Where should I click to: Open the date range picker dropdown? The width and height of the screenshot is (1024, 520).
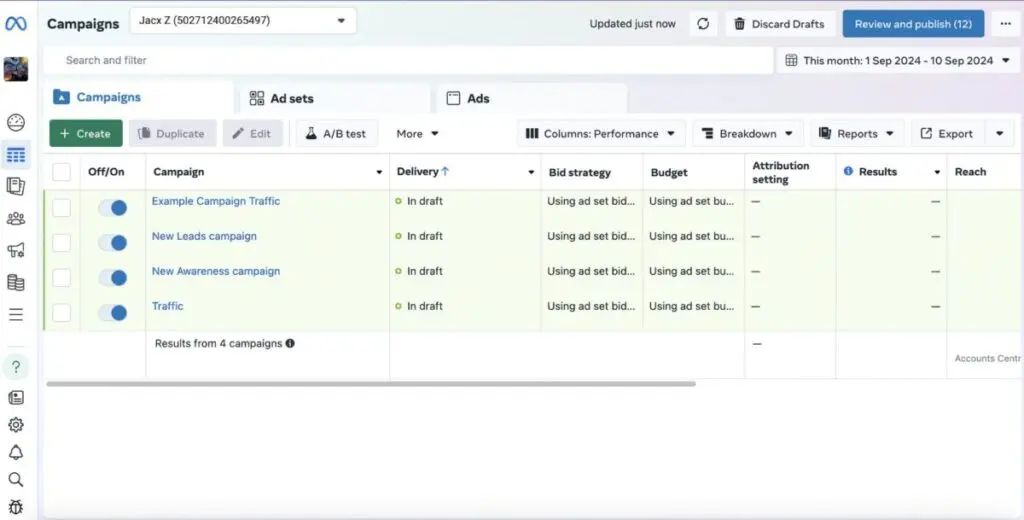tap(898, 60)
